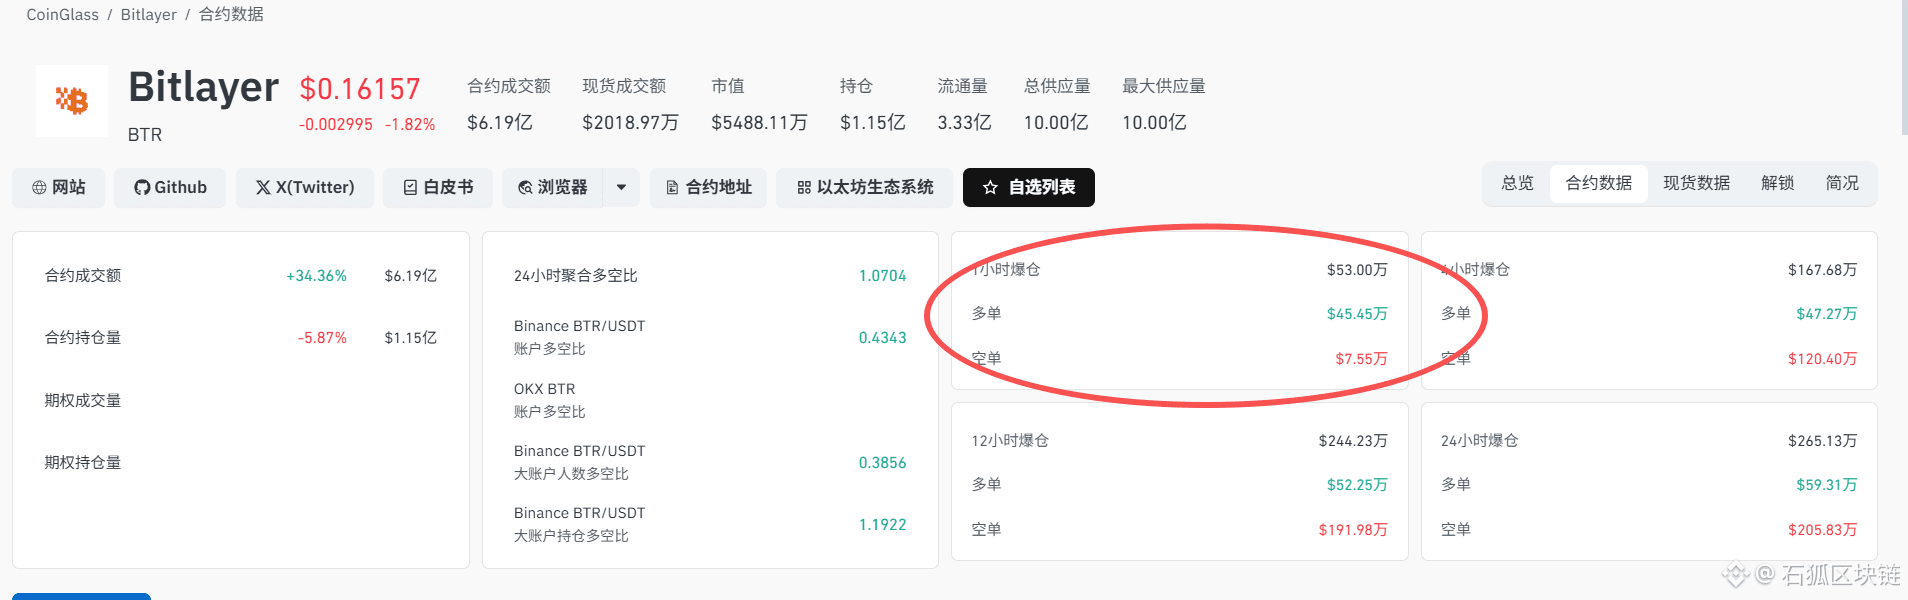Click 12小时爆仓 空单 value $191.98万

pos(1353,530)
